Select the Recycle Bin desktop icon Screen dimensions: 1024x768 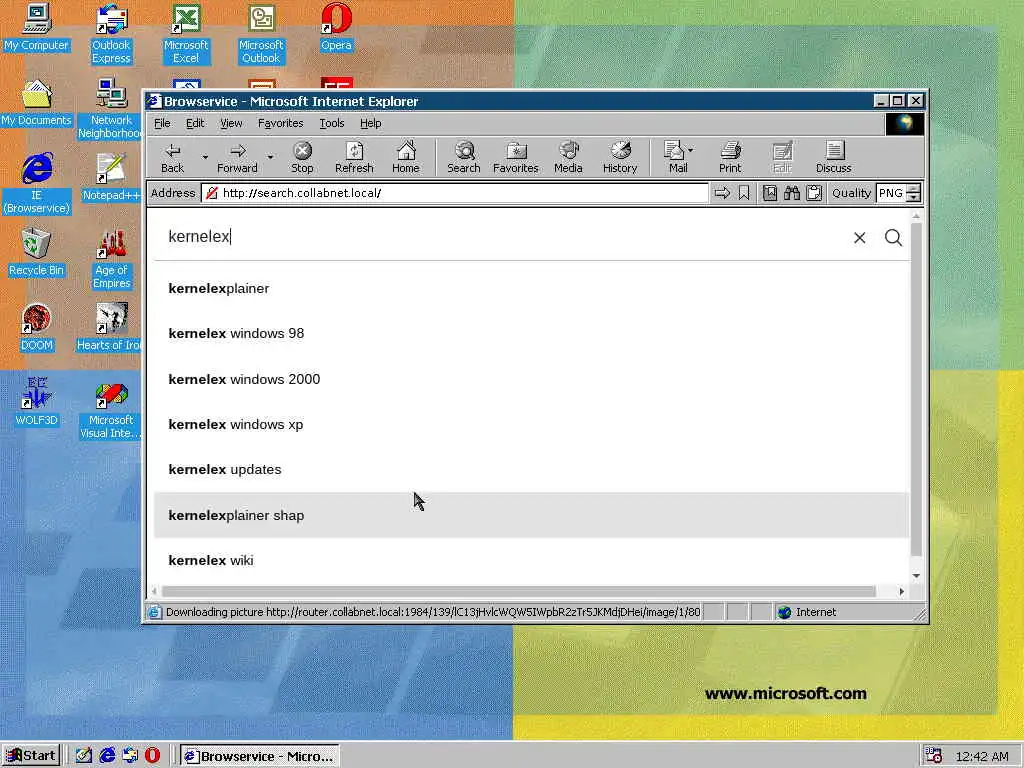tap(36, 253)
